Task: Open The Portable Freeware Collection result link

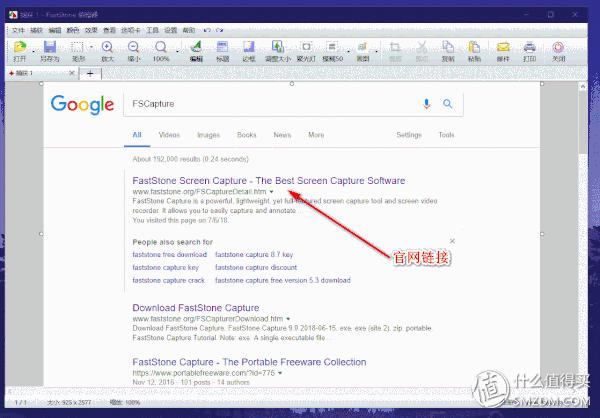Action: [249, 362]
